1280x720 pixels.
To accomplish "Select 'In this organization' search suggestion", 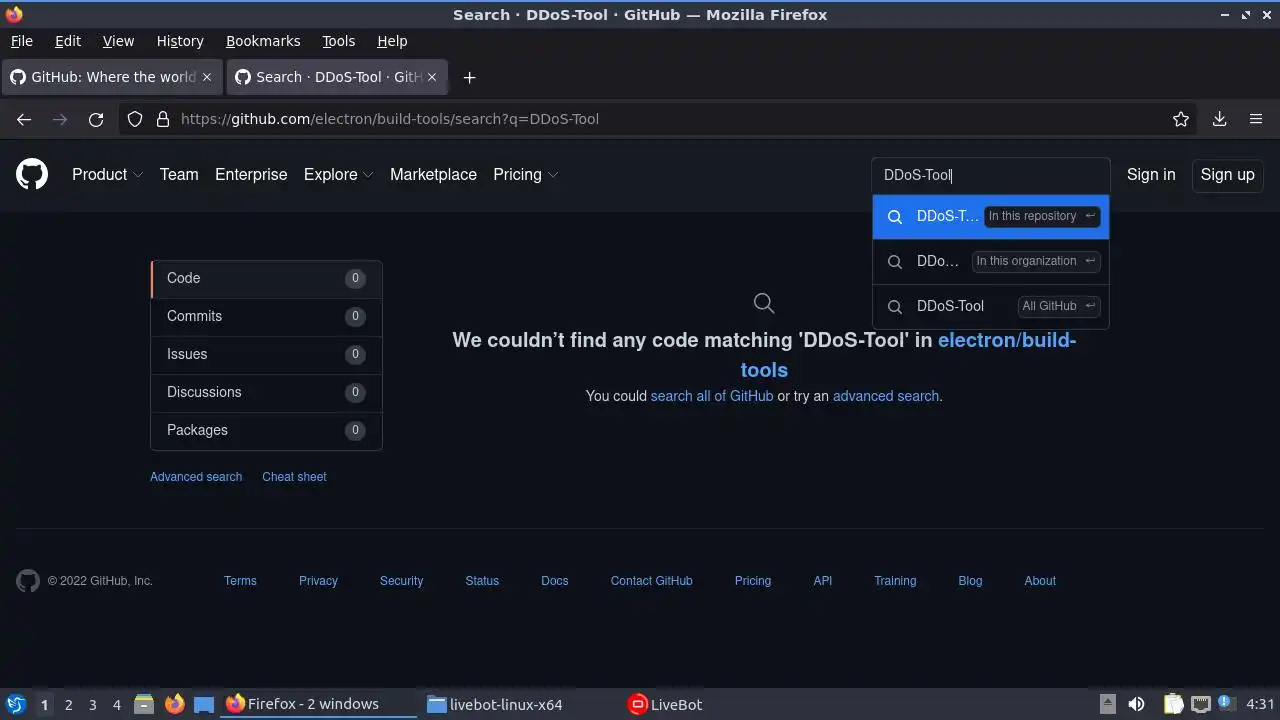I will [x=991, y=261].
